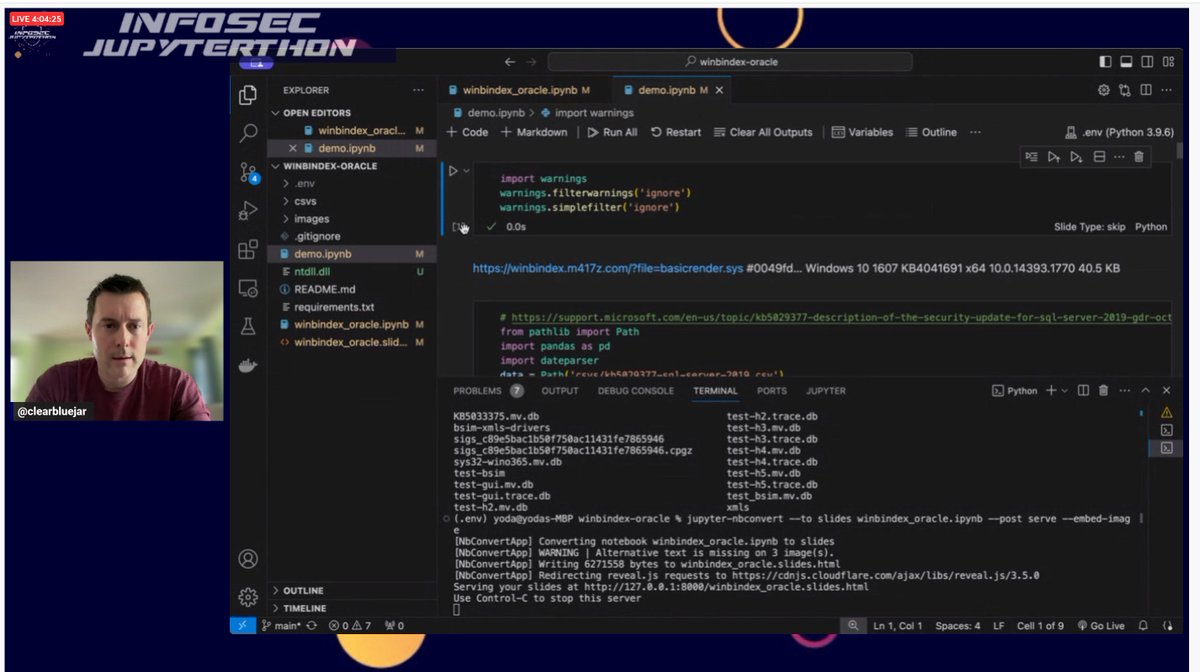
Task: Open the notifications bell in the status bar
Action: (x=1144, y=626)
